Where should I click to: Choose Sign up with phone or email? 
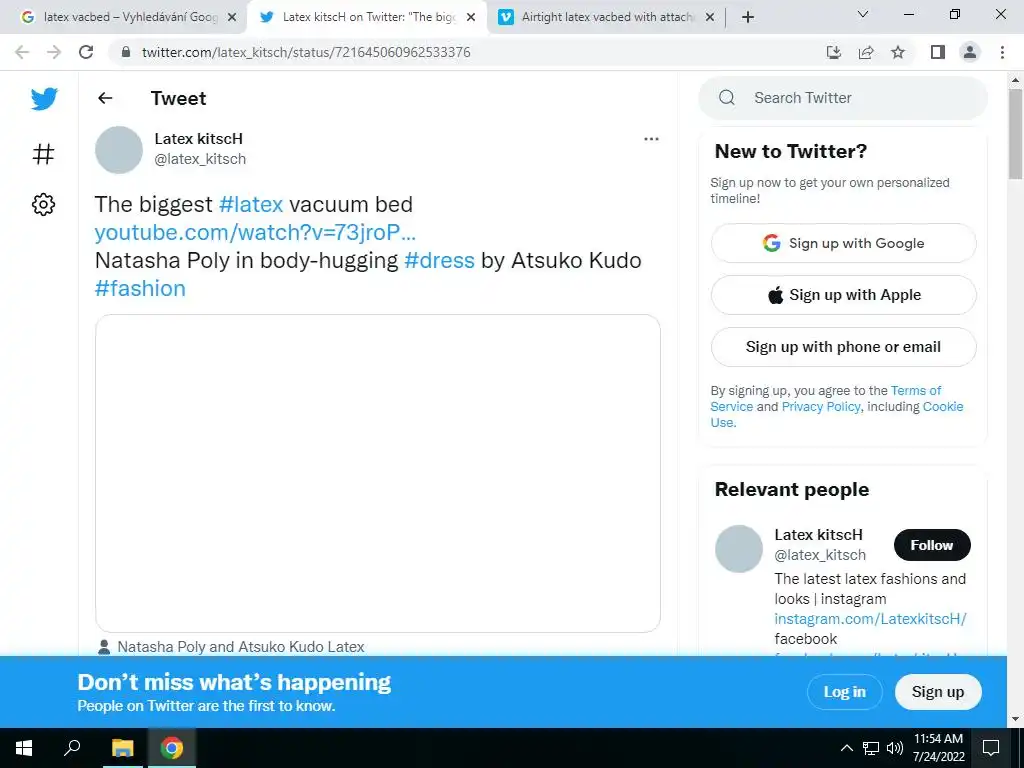(x=843, y=347)
